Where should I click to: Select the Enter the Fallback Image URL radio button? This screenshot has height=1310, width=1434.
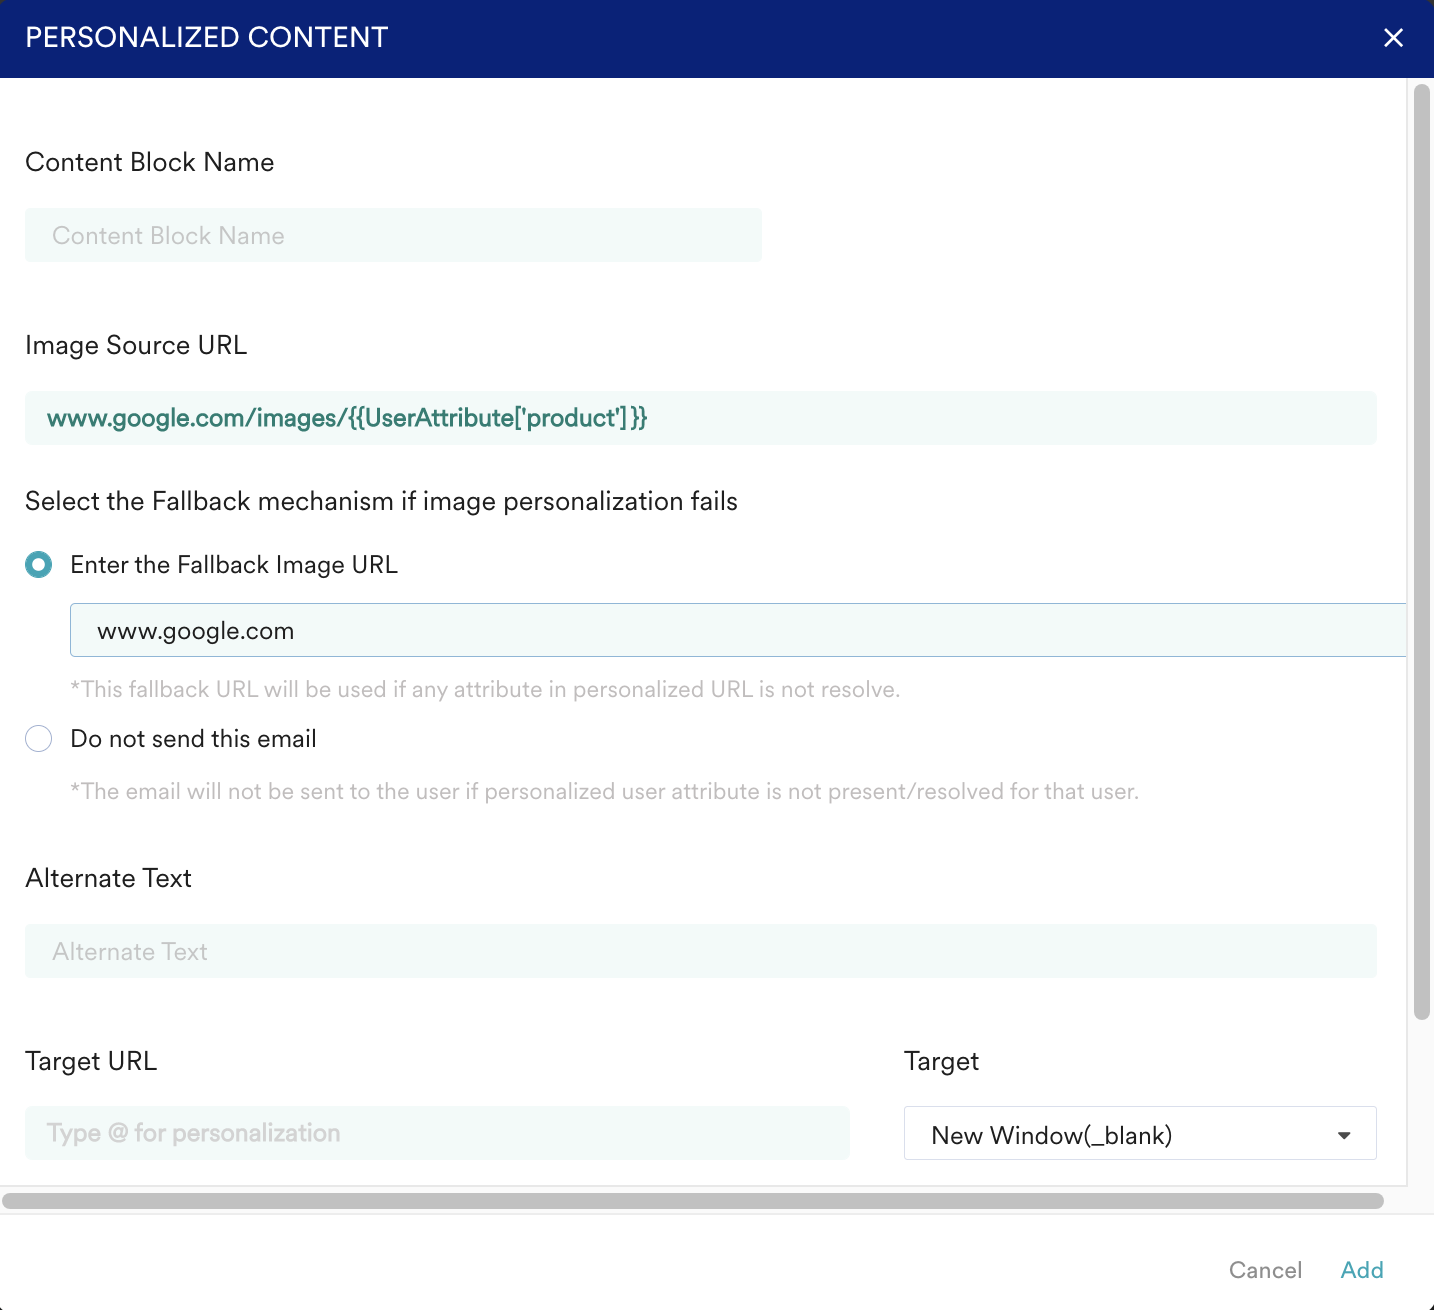point(39,565)
